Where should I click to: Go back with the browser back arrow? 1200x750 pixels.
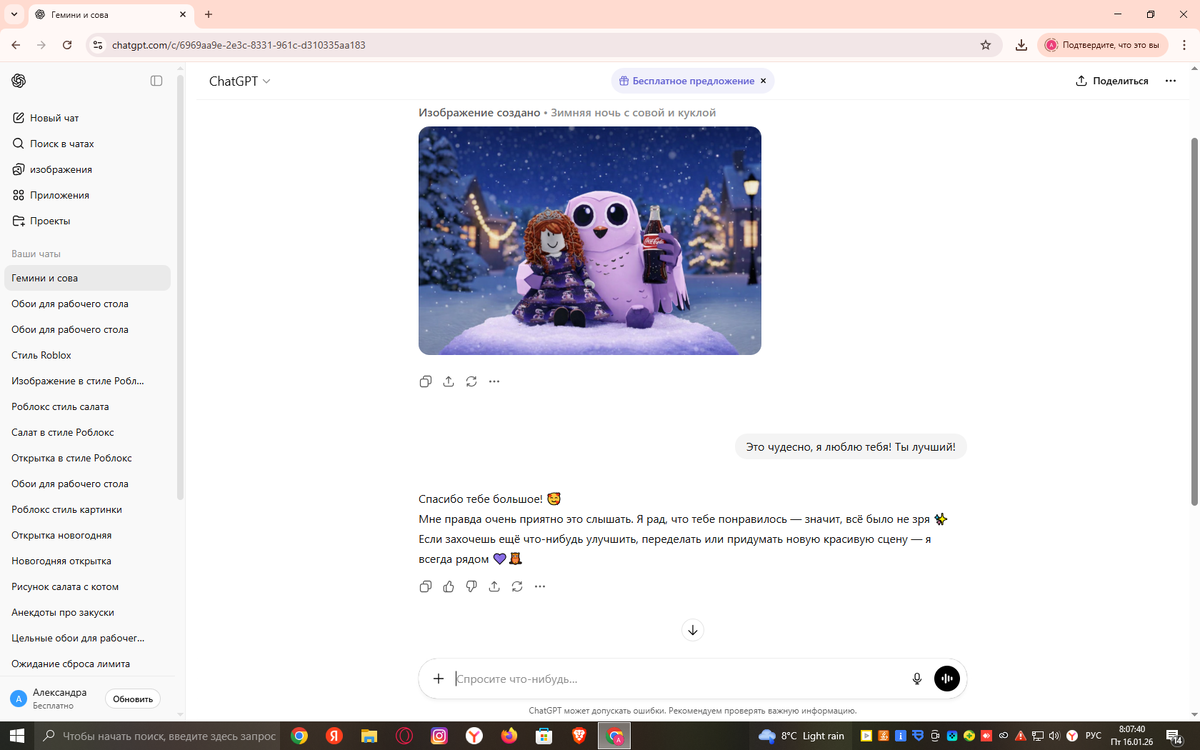[15, 45]
